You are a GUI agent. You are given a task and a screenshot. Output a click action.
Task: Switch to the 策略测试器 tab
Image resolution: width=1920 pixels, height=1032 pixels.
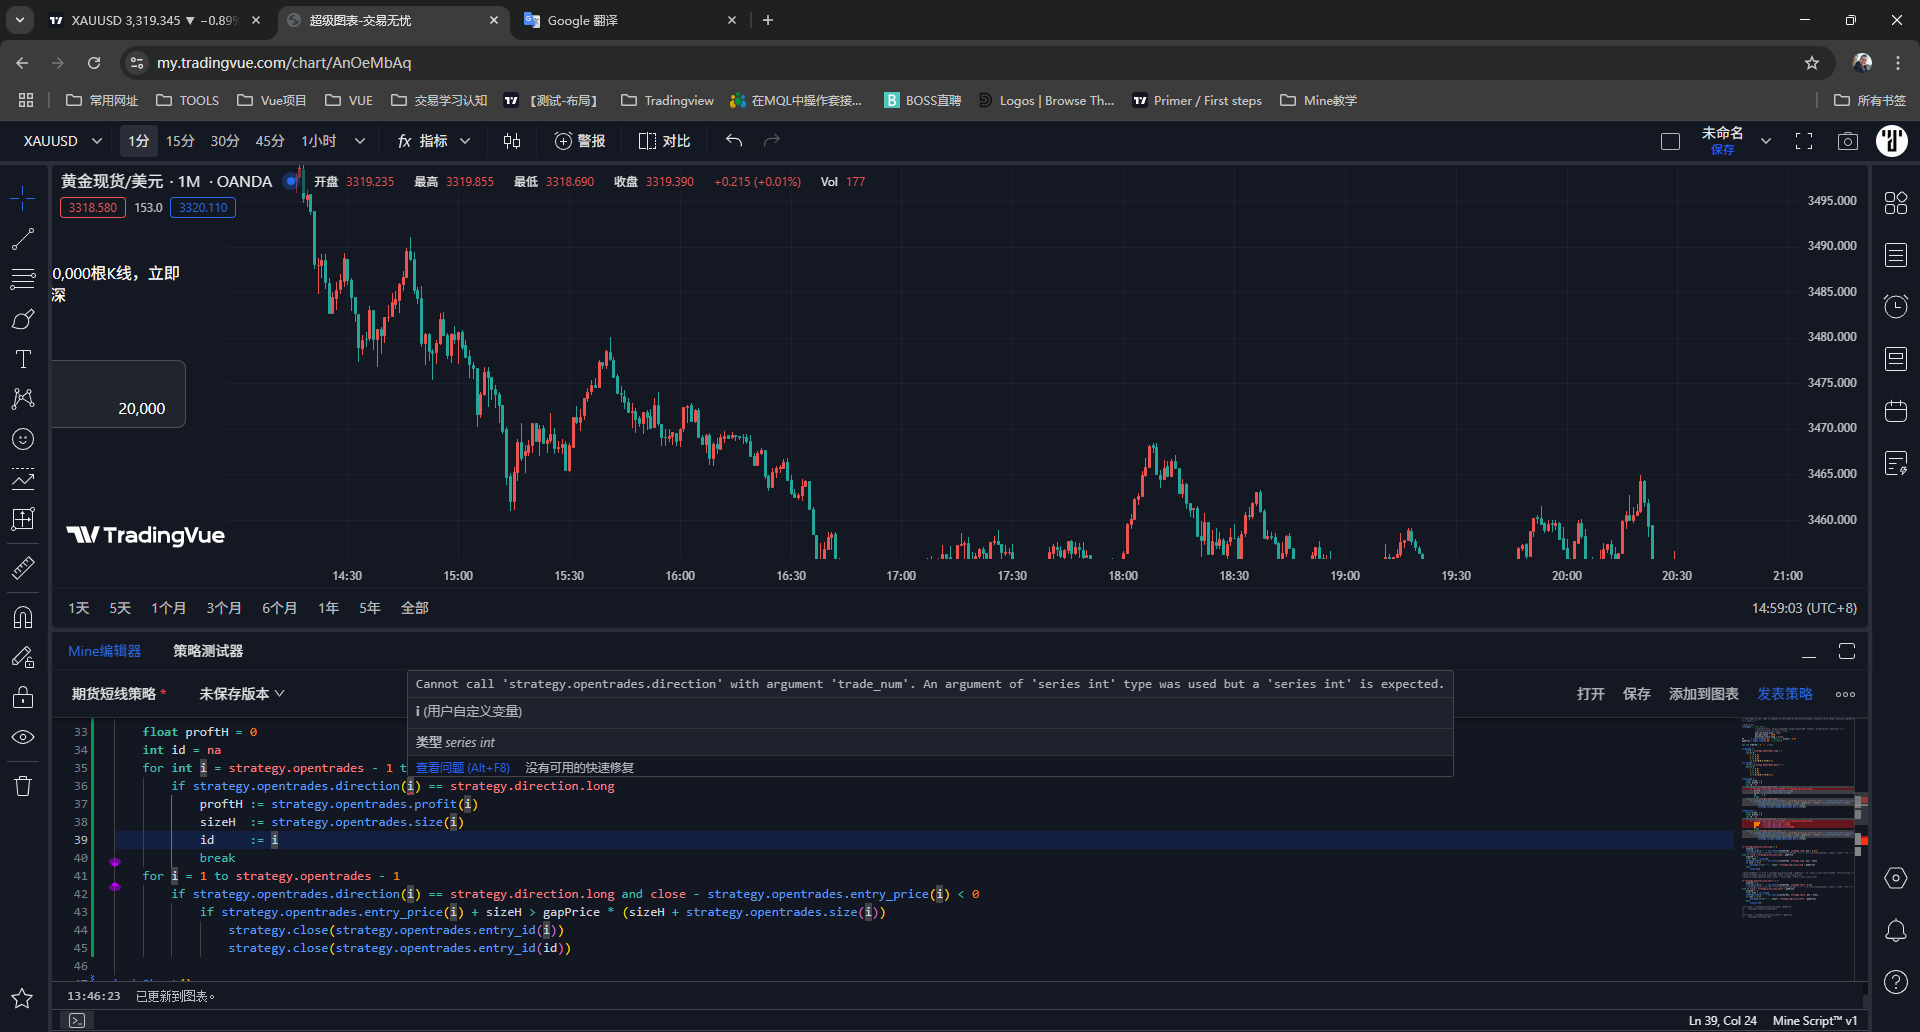(208, 651)
